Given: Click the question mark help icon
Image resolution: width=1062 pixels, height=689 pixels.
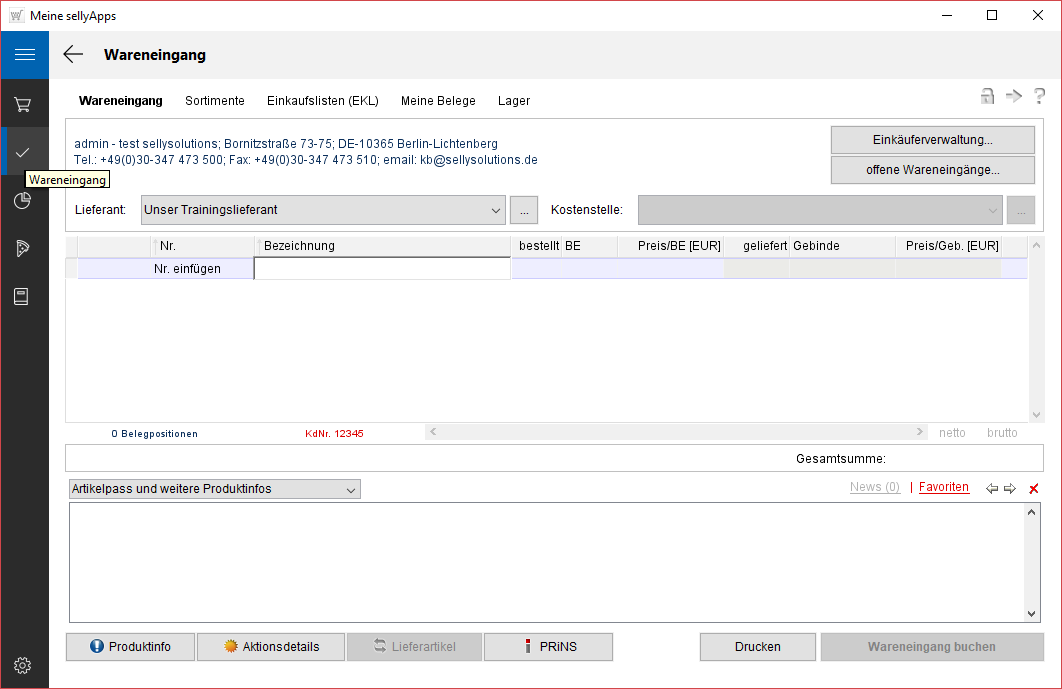Looking at the screenshot, I should (x=1039, y=96).
